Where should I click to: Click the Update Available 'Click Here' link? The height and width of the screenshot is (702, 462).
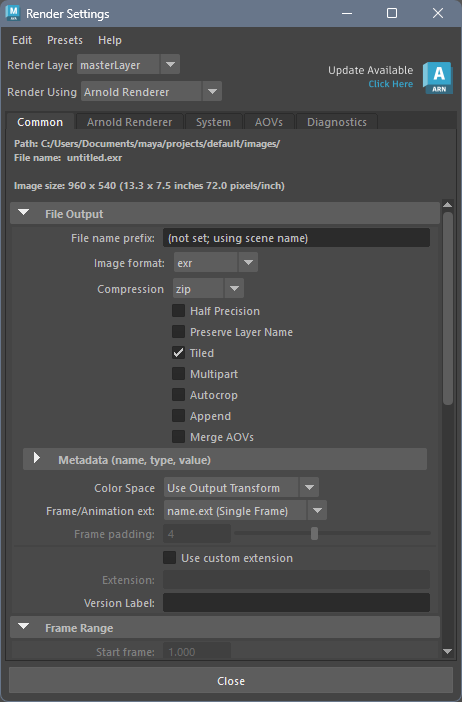[390, 84]
